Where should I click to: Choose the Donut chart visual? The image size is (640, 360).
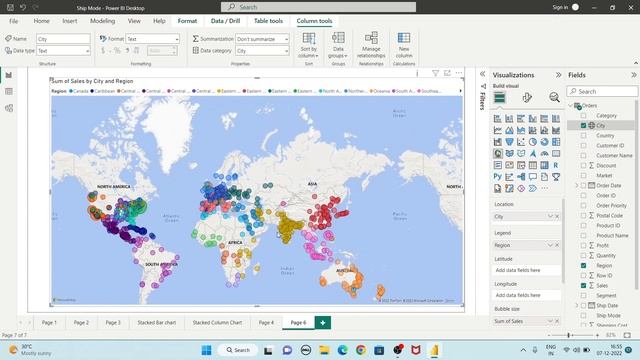(544, 142)
